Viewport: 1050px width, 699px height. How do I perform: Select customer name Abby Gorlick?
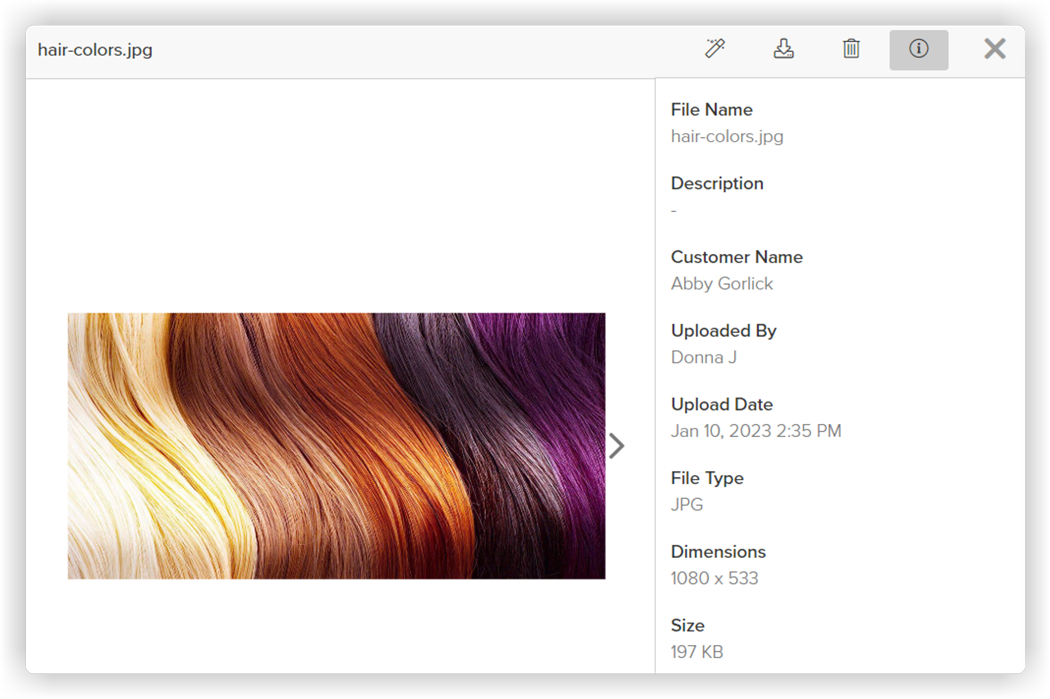point(722,284)
